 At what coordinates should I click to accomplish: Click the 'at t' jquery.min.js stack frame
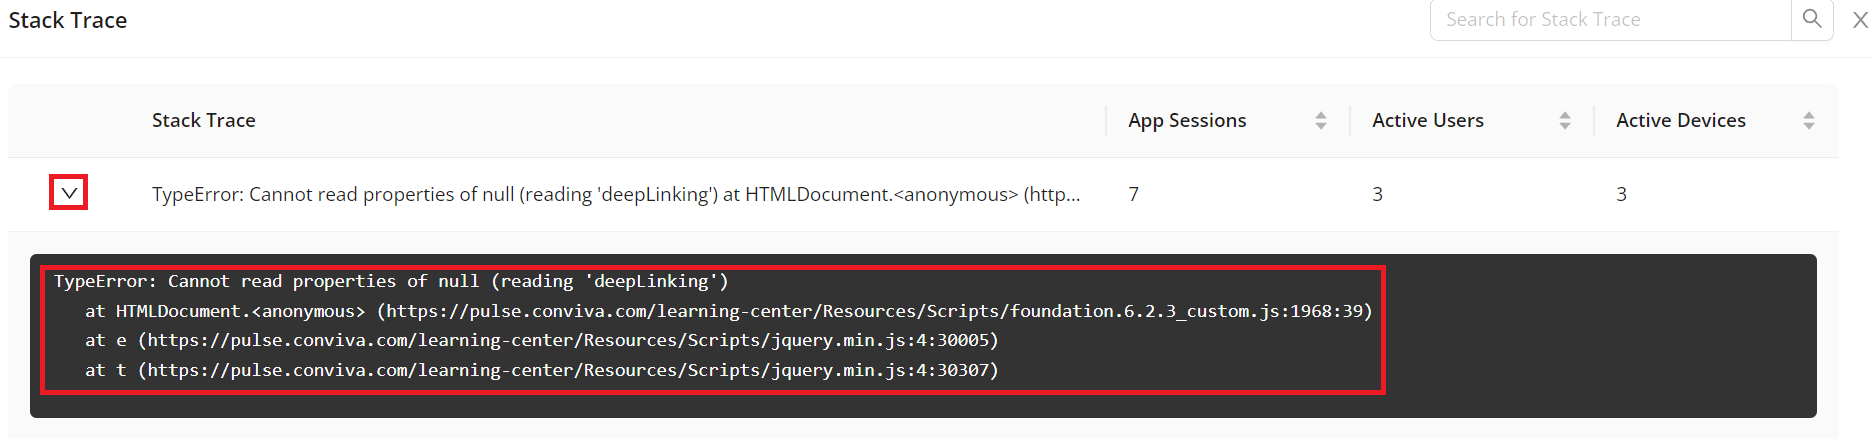[x=541, y=371]
